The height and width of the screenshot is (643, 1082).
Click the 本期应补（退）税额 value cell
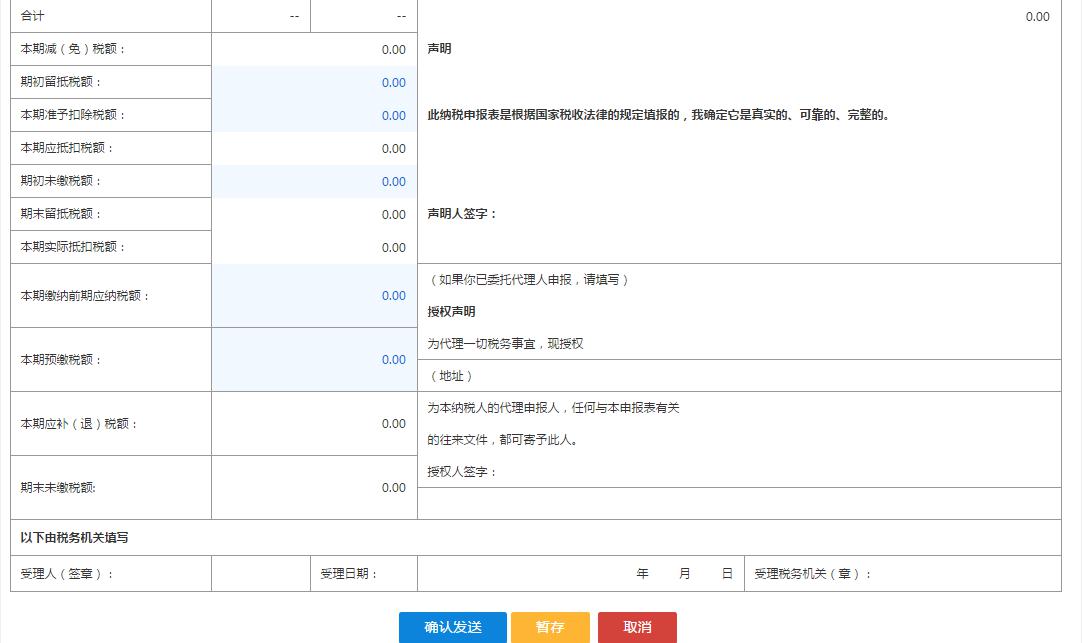pos(314,424)
